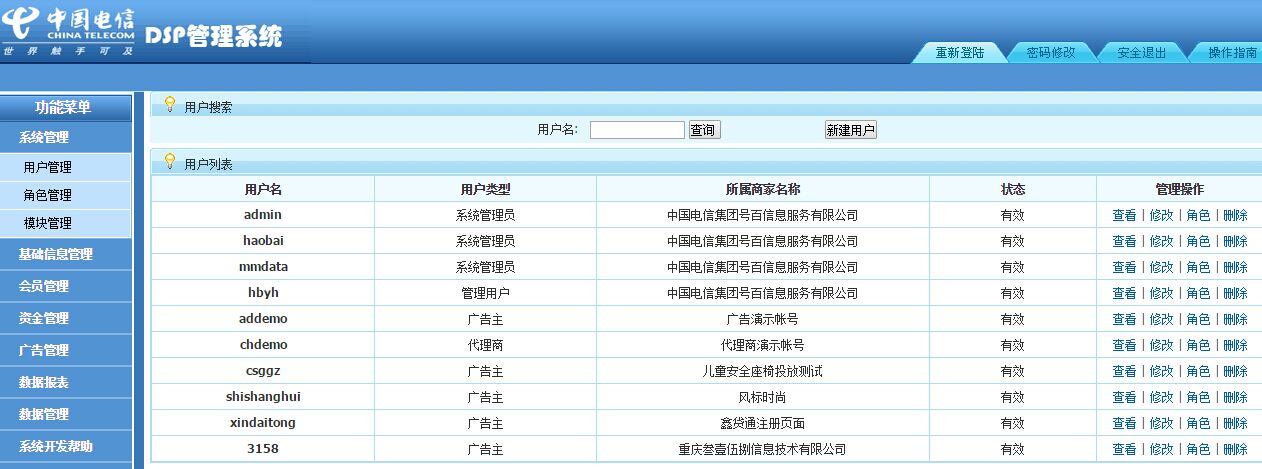
Task: Click 删除 for user admin
Action: 1235,215
